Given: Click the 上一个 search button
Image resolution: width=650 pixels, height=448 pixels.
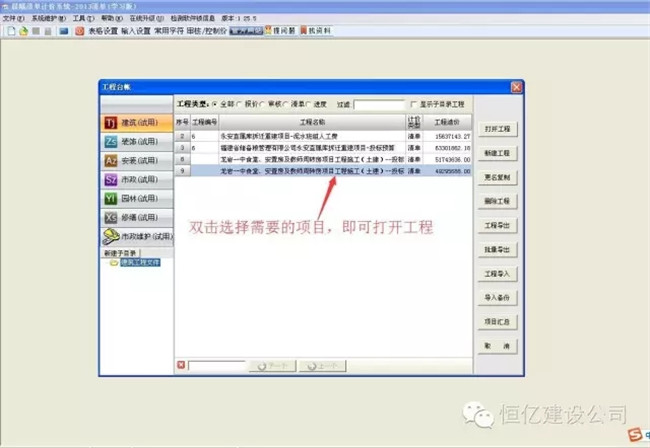Looking at the screenshot, I should click(323, 366).
